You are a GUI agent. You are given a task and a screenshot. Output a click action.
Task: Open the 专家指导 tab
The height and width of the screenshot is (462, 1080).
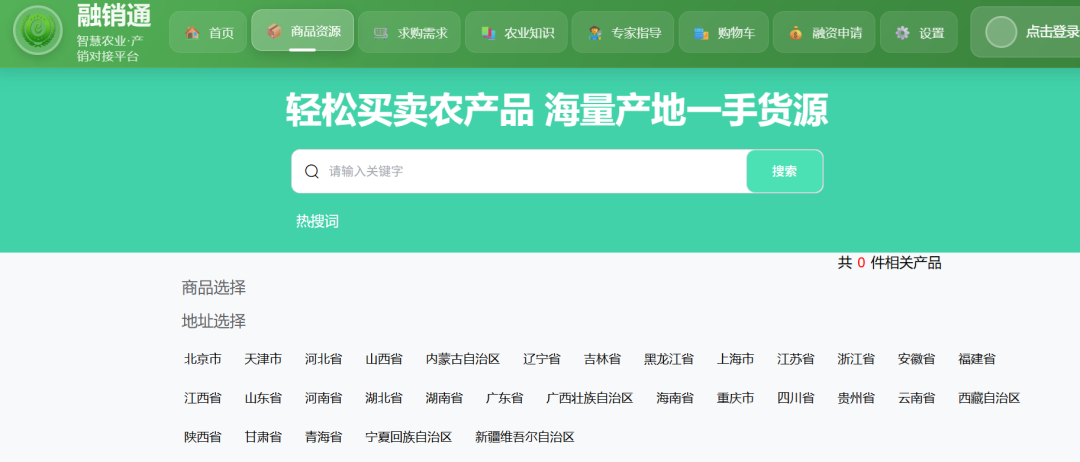pos(623,32)
